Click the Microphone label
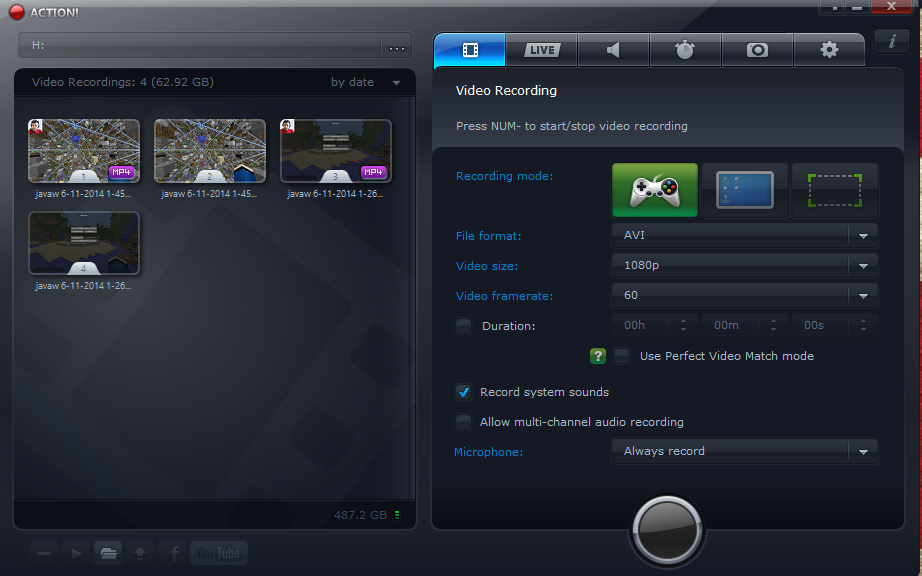Screen dimensions: 922x576 [x=488, y=452]
